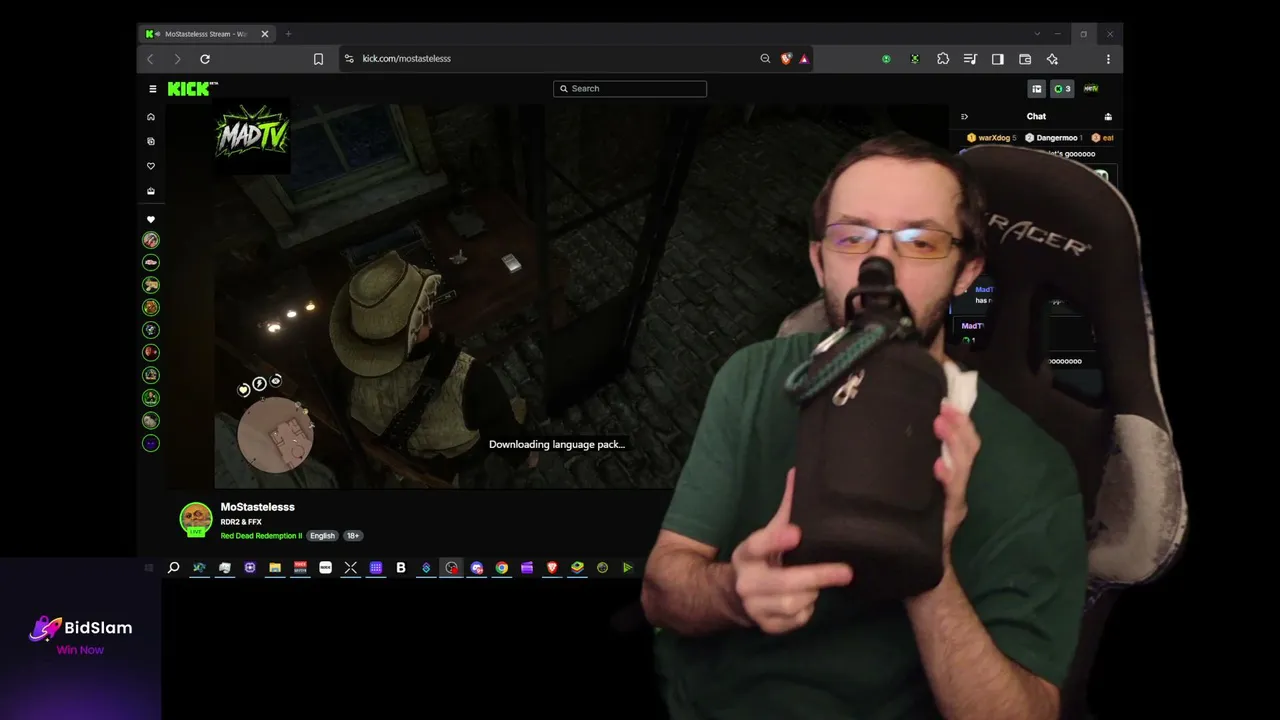This screenshot has width=1280, height=720.
Task: Bookmark this page with the bookmark icon
Action: (x=318, y=59)
